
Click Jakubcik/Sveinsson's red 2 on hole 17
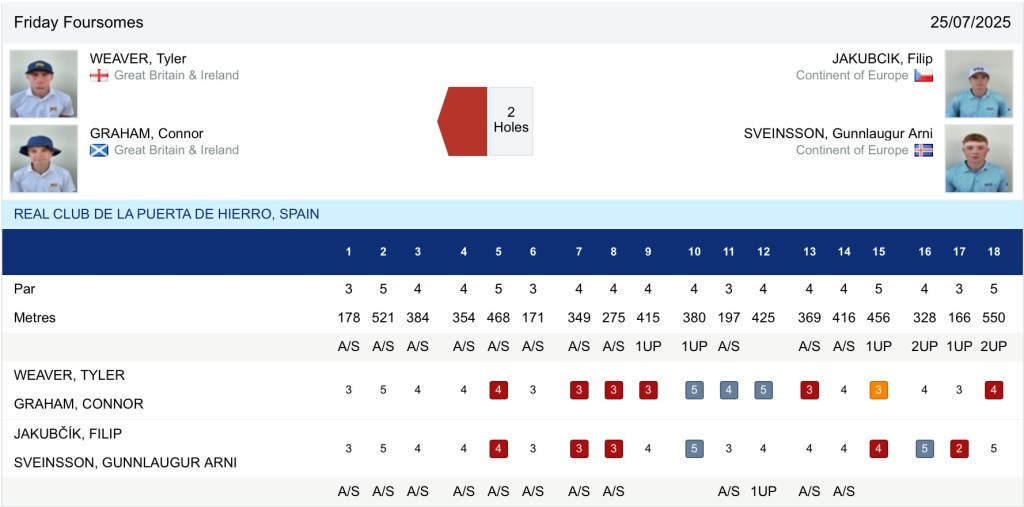959,448
